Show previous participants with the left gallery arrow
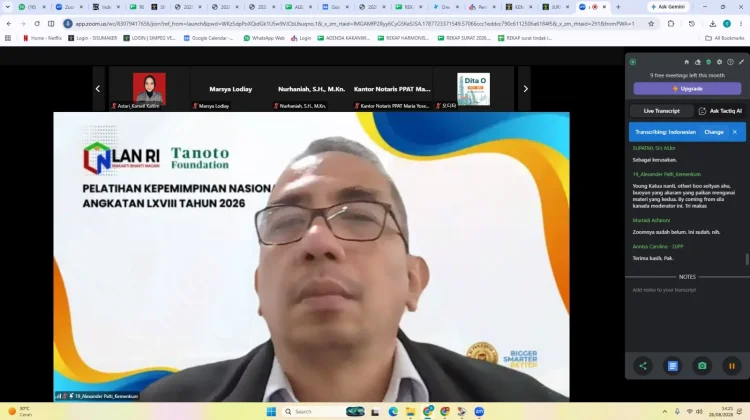750x420 pixels. 98,89
